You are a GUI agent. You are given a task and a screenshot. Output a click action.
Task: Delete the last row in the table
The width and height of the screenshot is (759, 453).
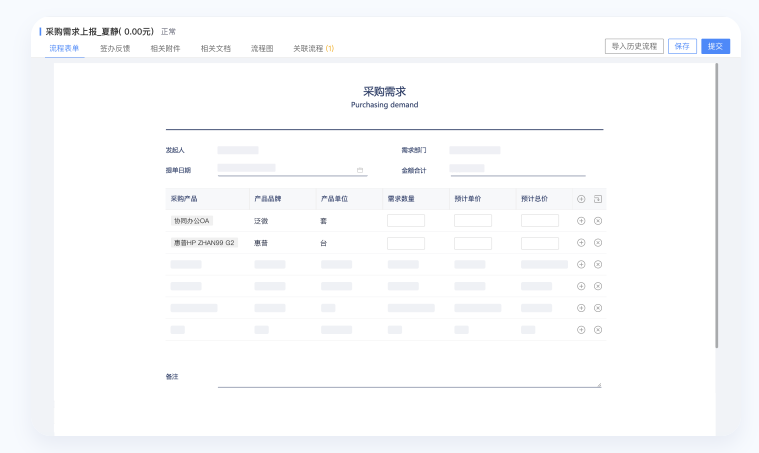point(598,329)
